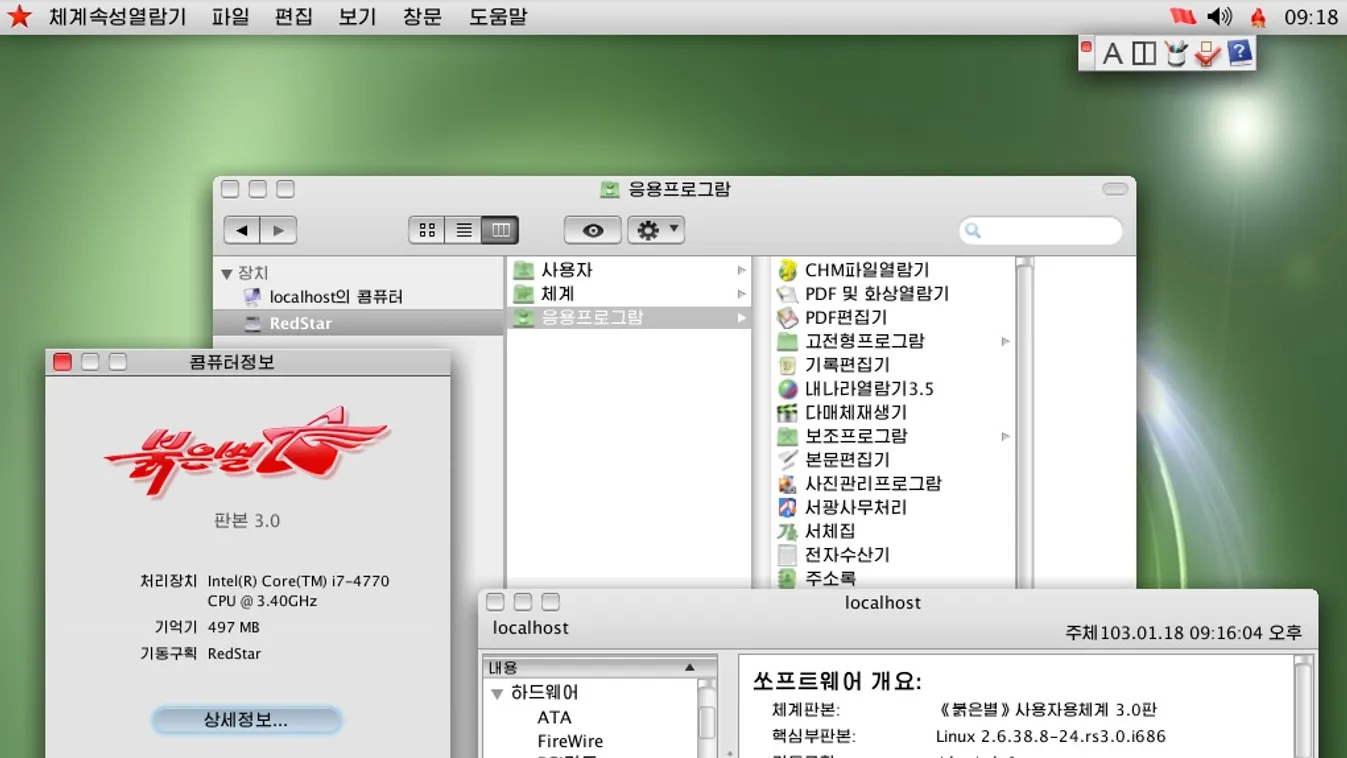This screenshot has width=1347, height=758.
Task: Click the eye quick-look button
Action: point(593,230)
